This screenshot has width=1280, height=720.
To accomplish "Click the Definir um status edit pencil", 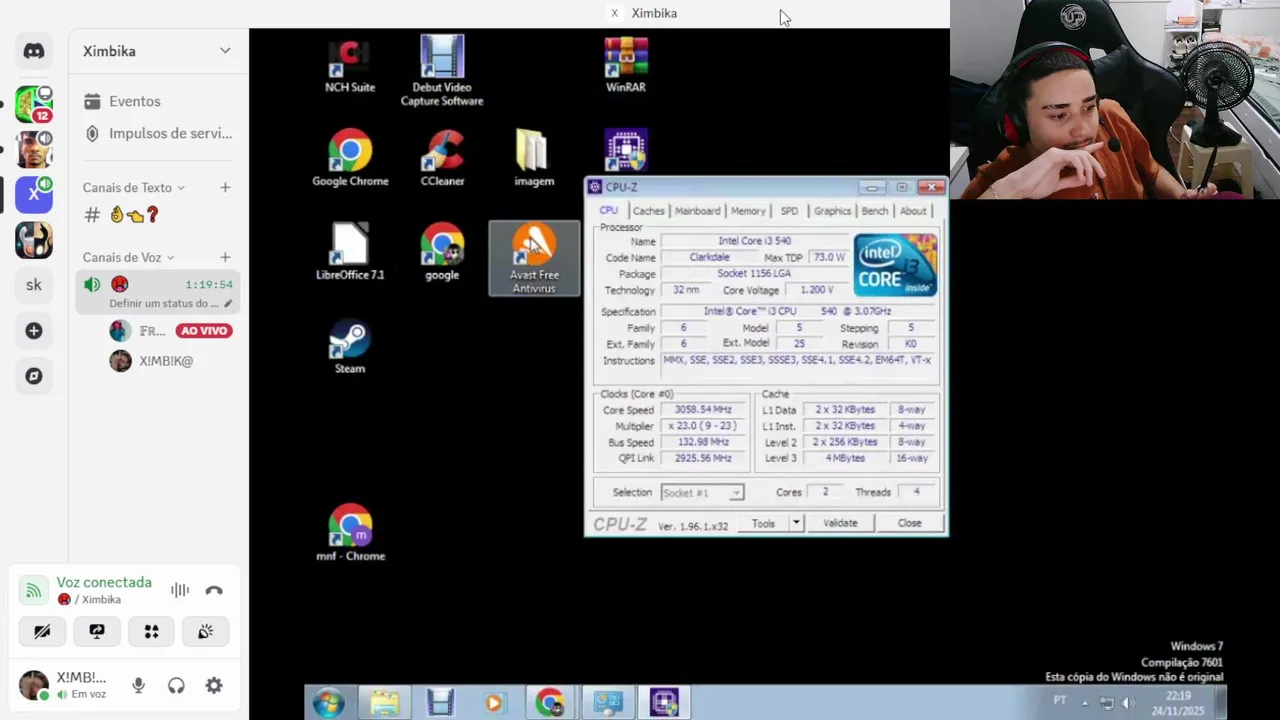I will tap(228, 303).
